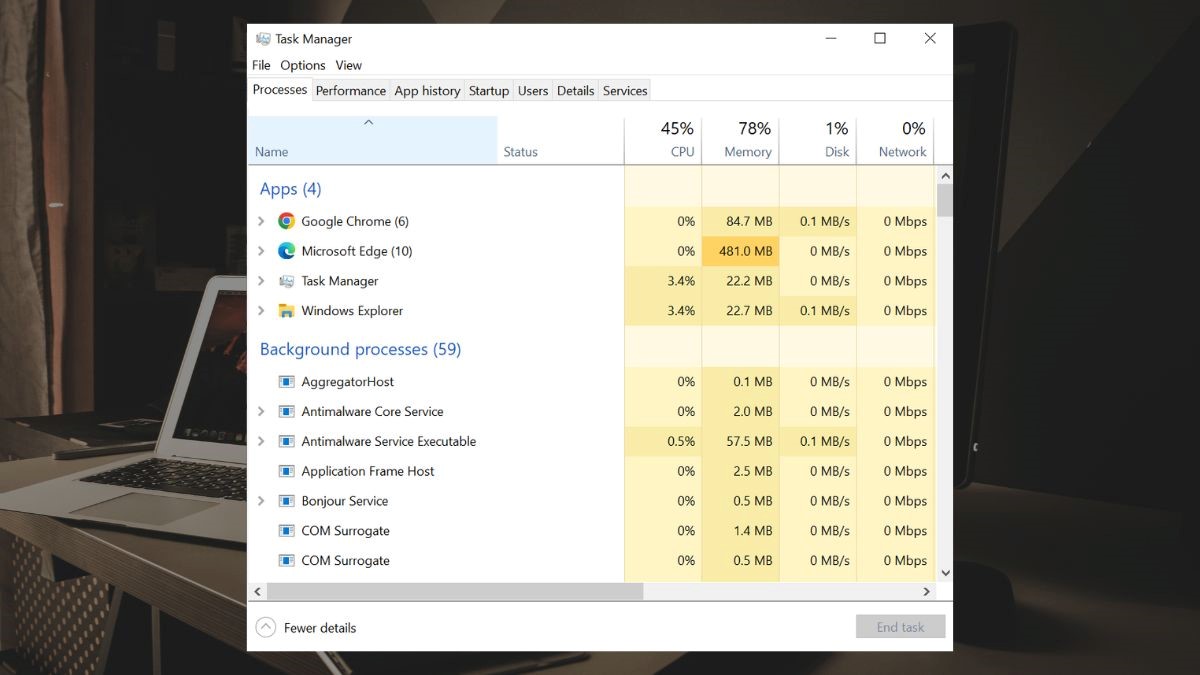This screenshot has height=675, width=1200.
Task: Click the Task Manager row icon
Action: [287, 281]
